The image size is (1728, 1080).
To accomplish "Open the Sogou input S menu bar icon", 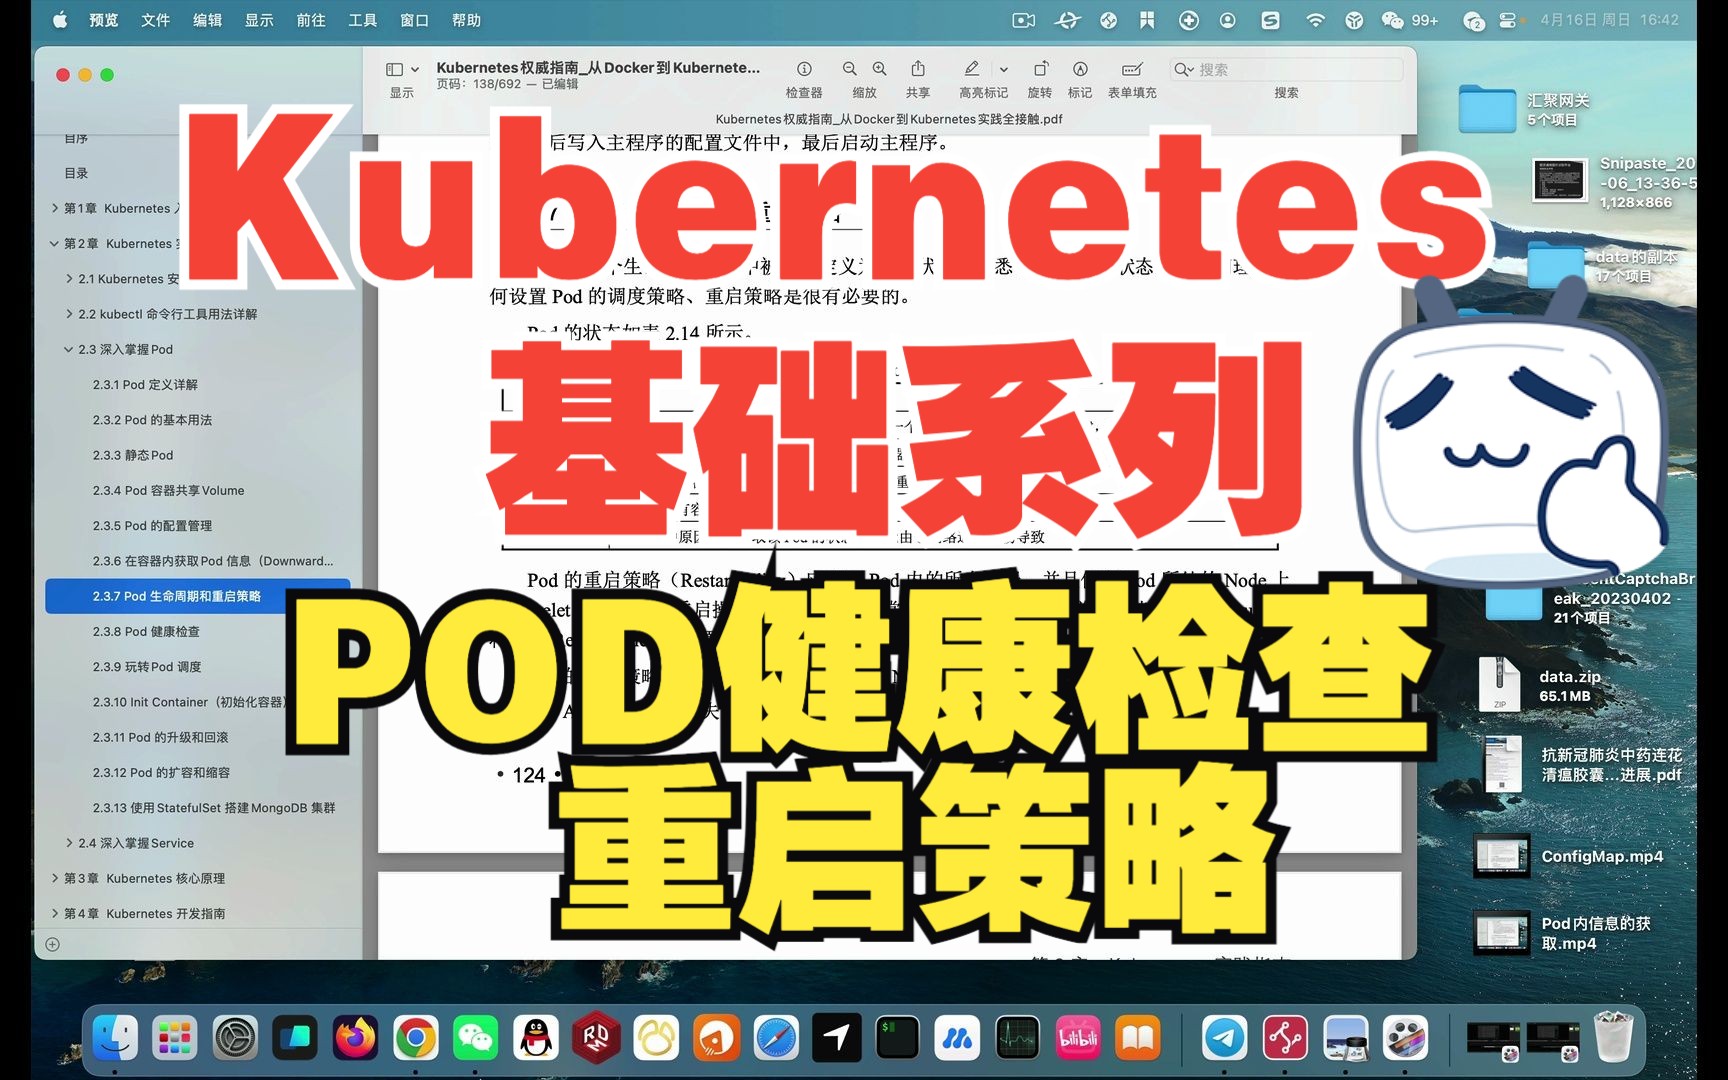I will pyautogui.click(x=1270, y=20).
